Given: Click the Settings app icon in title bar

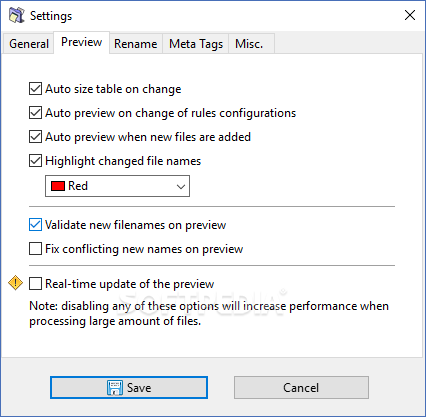Looking at the screenshot, I should click(x=17, y=15).
